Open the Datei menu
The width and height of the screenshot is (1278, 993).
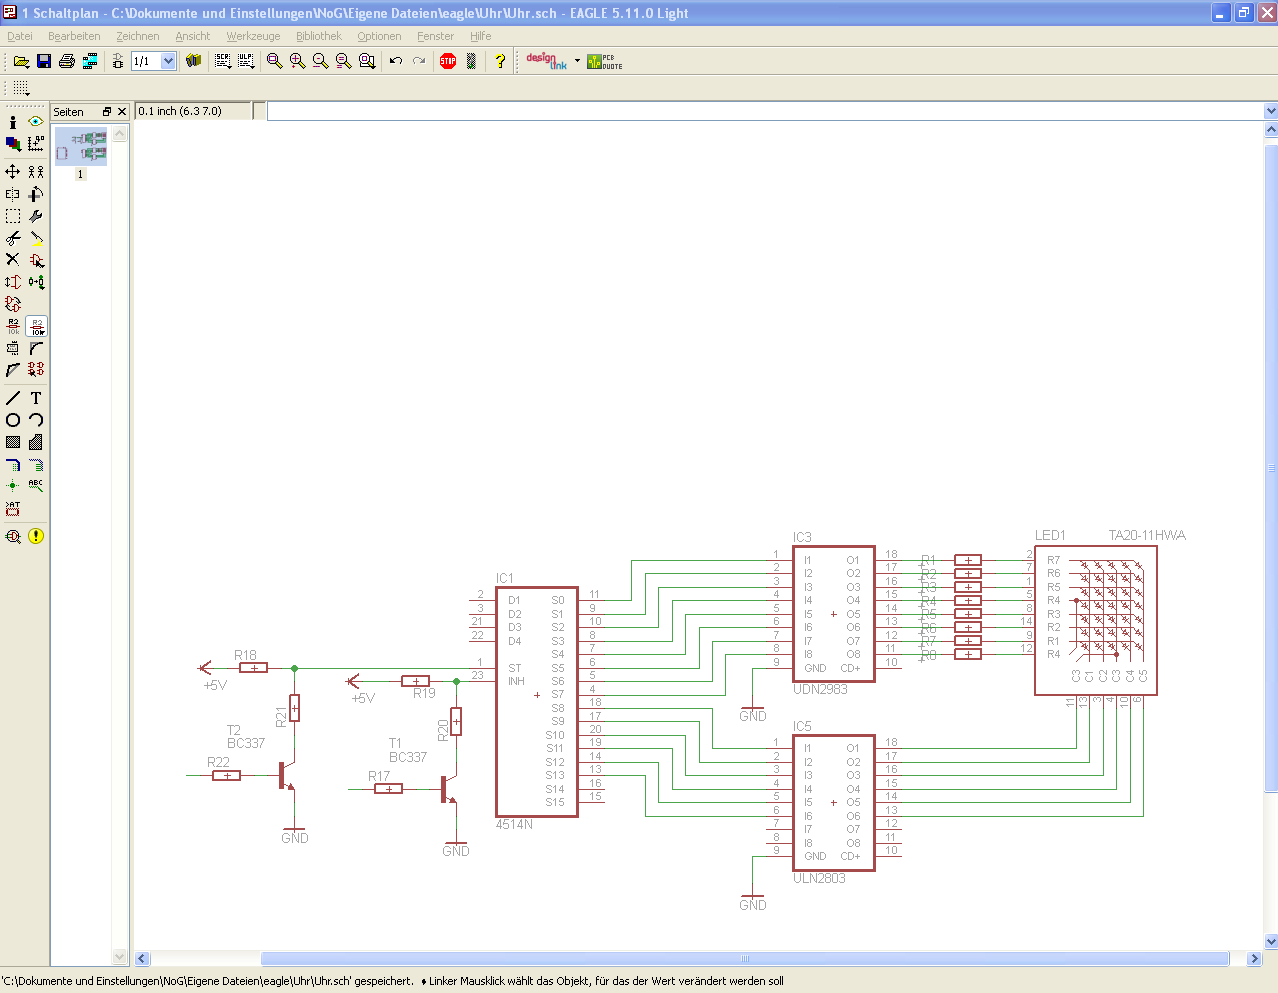[20, 36]
